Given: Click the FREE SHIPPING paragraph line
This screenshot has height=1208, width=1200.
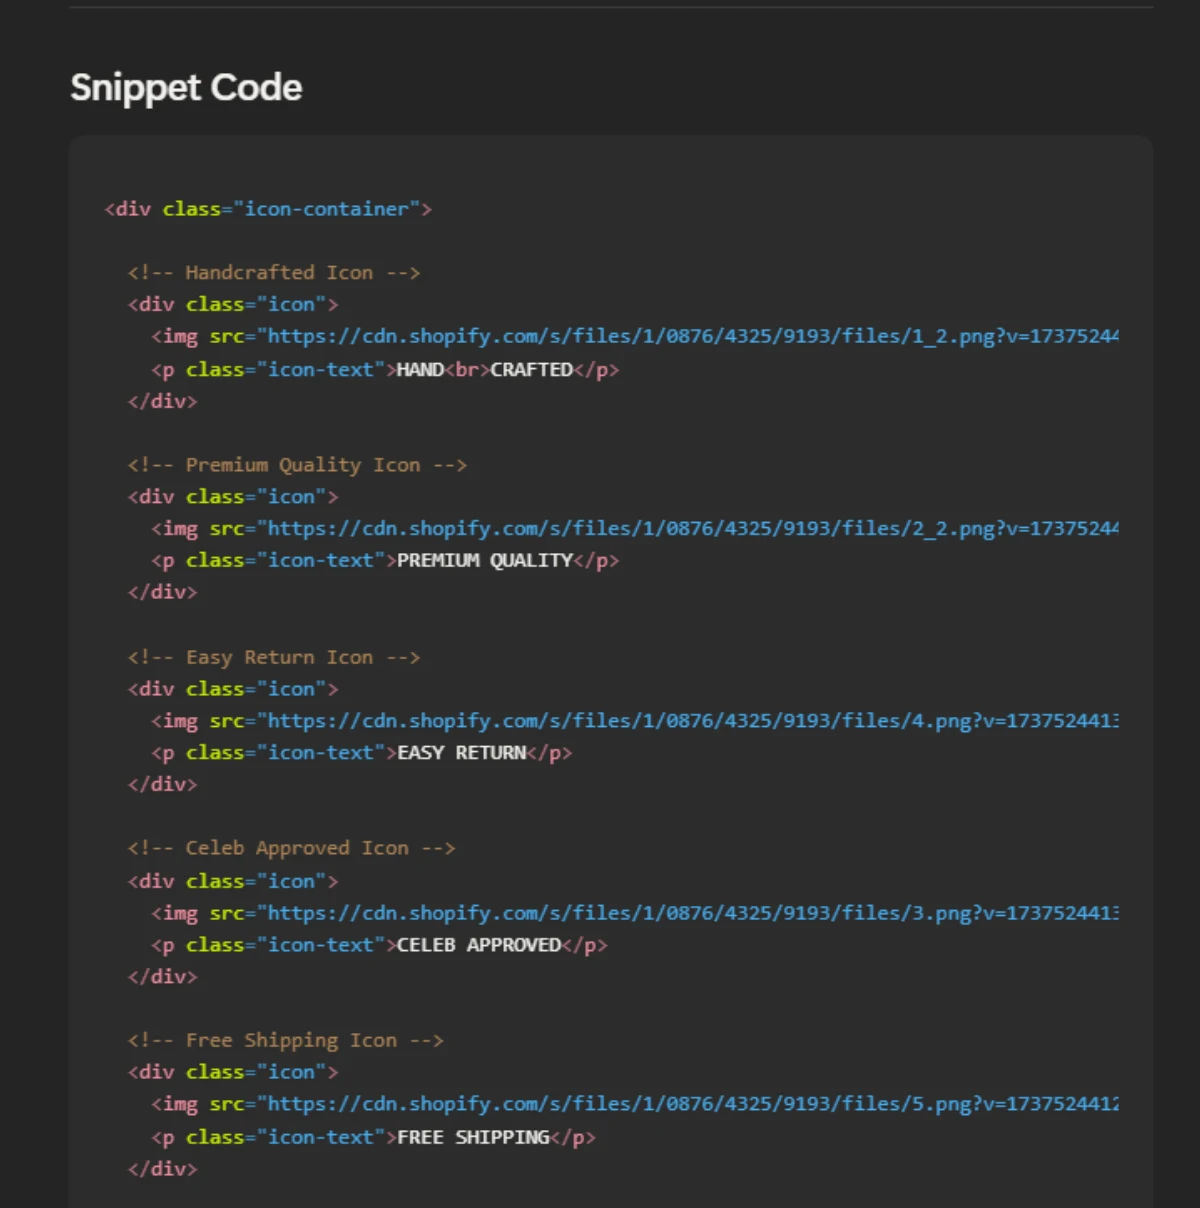Looking at the screenshot, I should (373, 1137).
